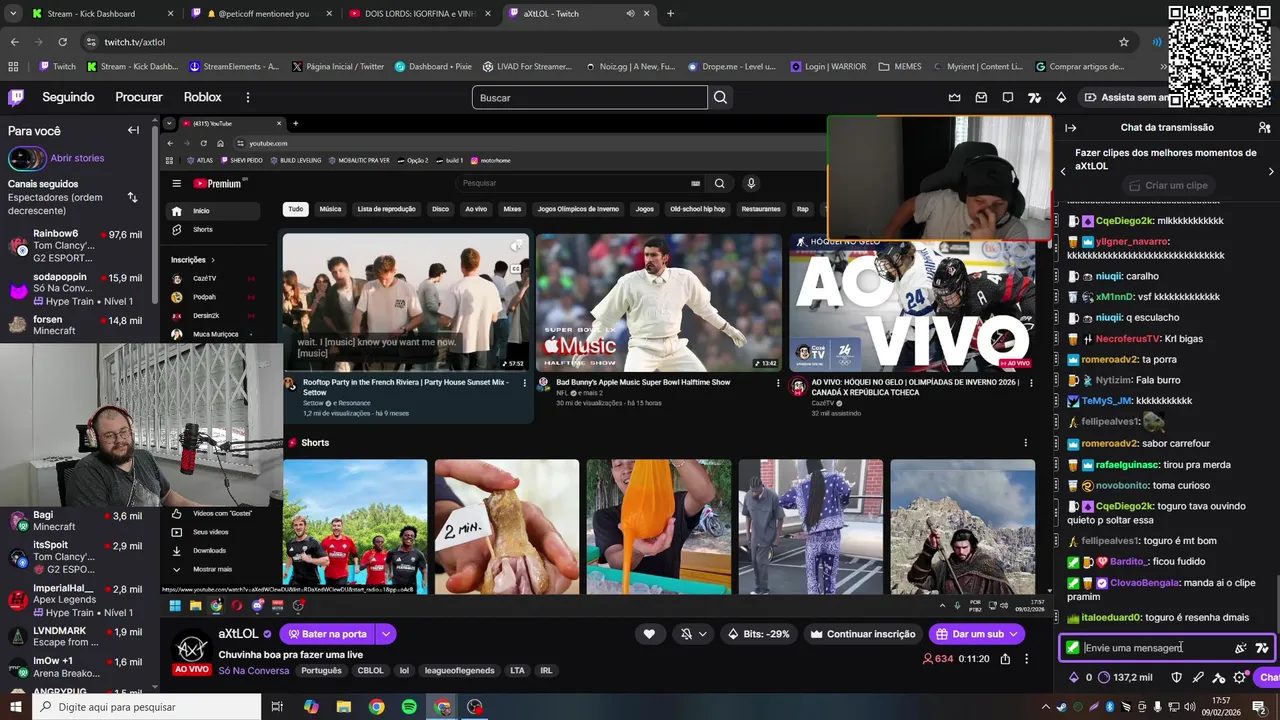The image size is (1280, 720).
Task: Open the Twitch bookmark in bookmarks bar
Action: click(x=57, y=67)
